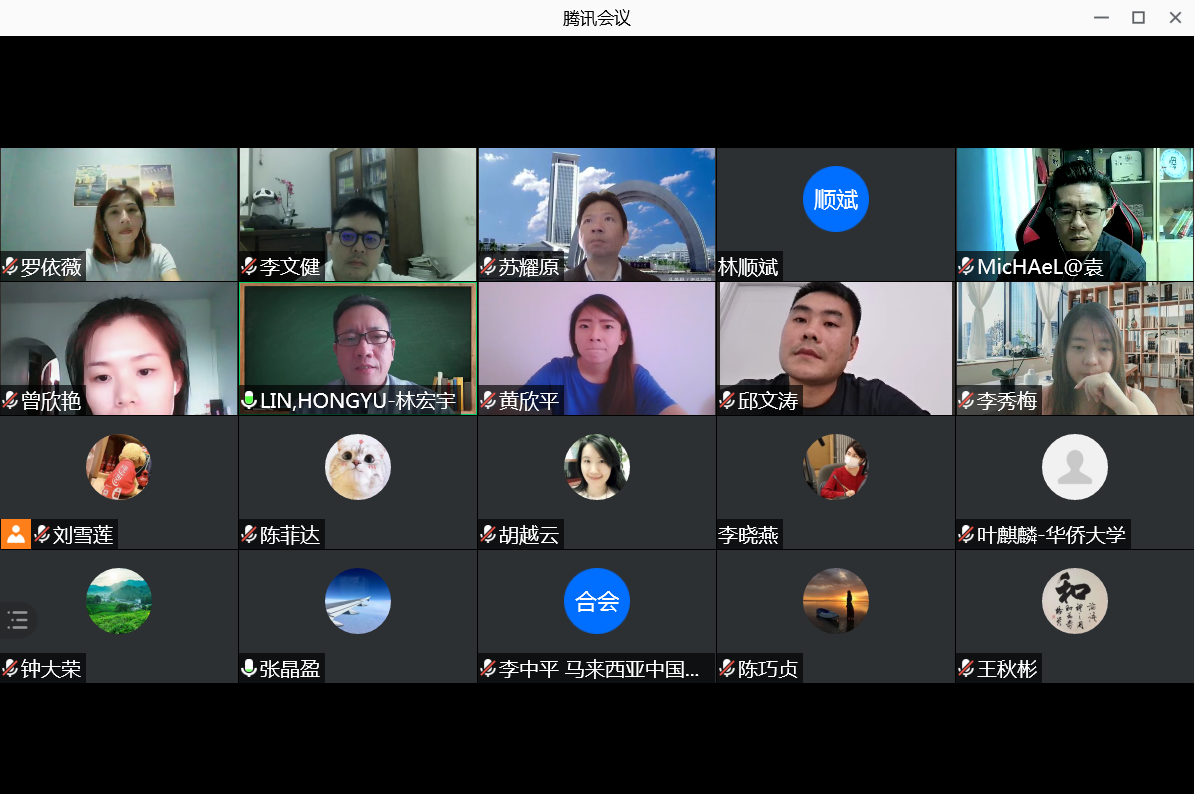Select the speaking LIN,HONGYU video tile
The height and width of the screenshot is (794, 1195).
(x=357, y=348)
